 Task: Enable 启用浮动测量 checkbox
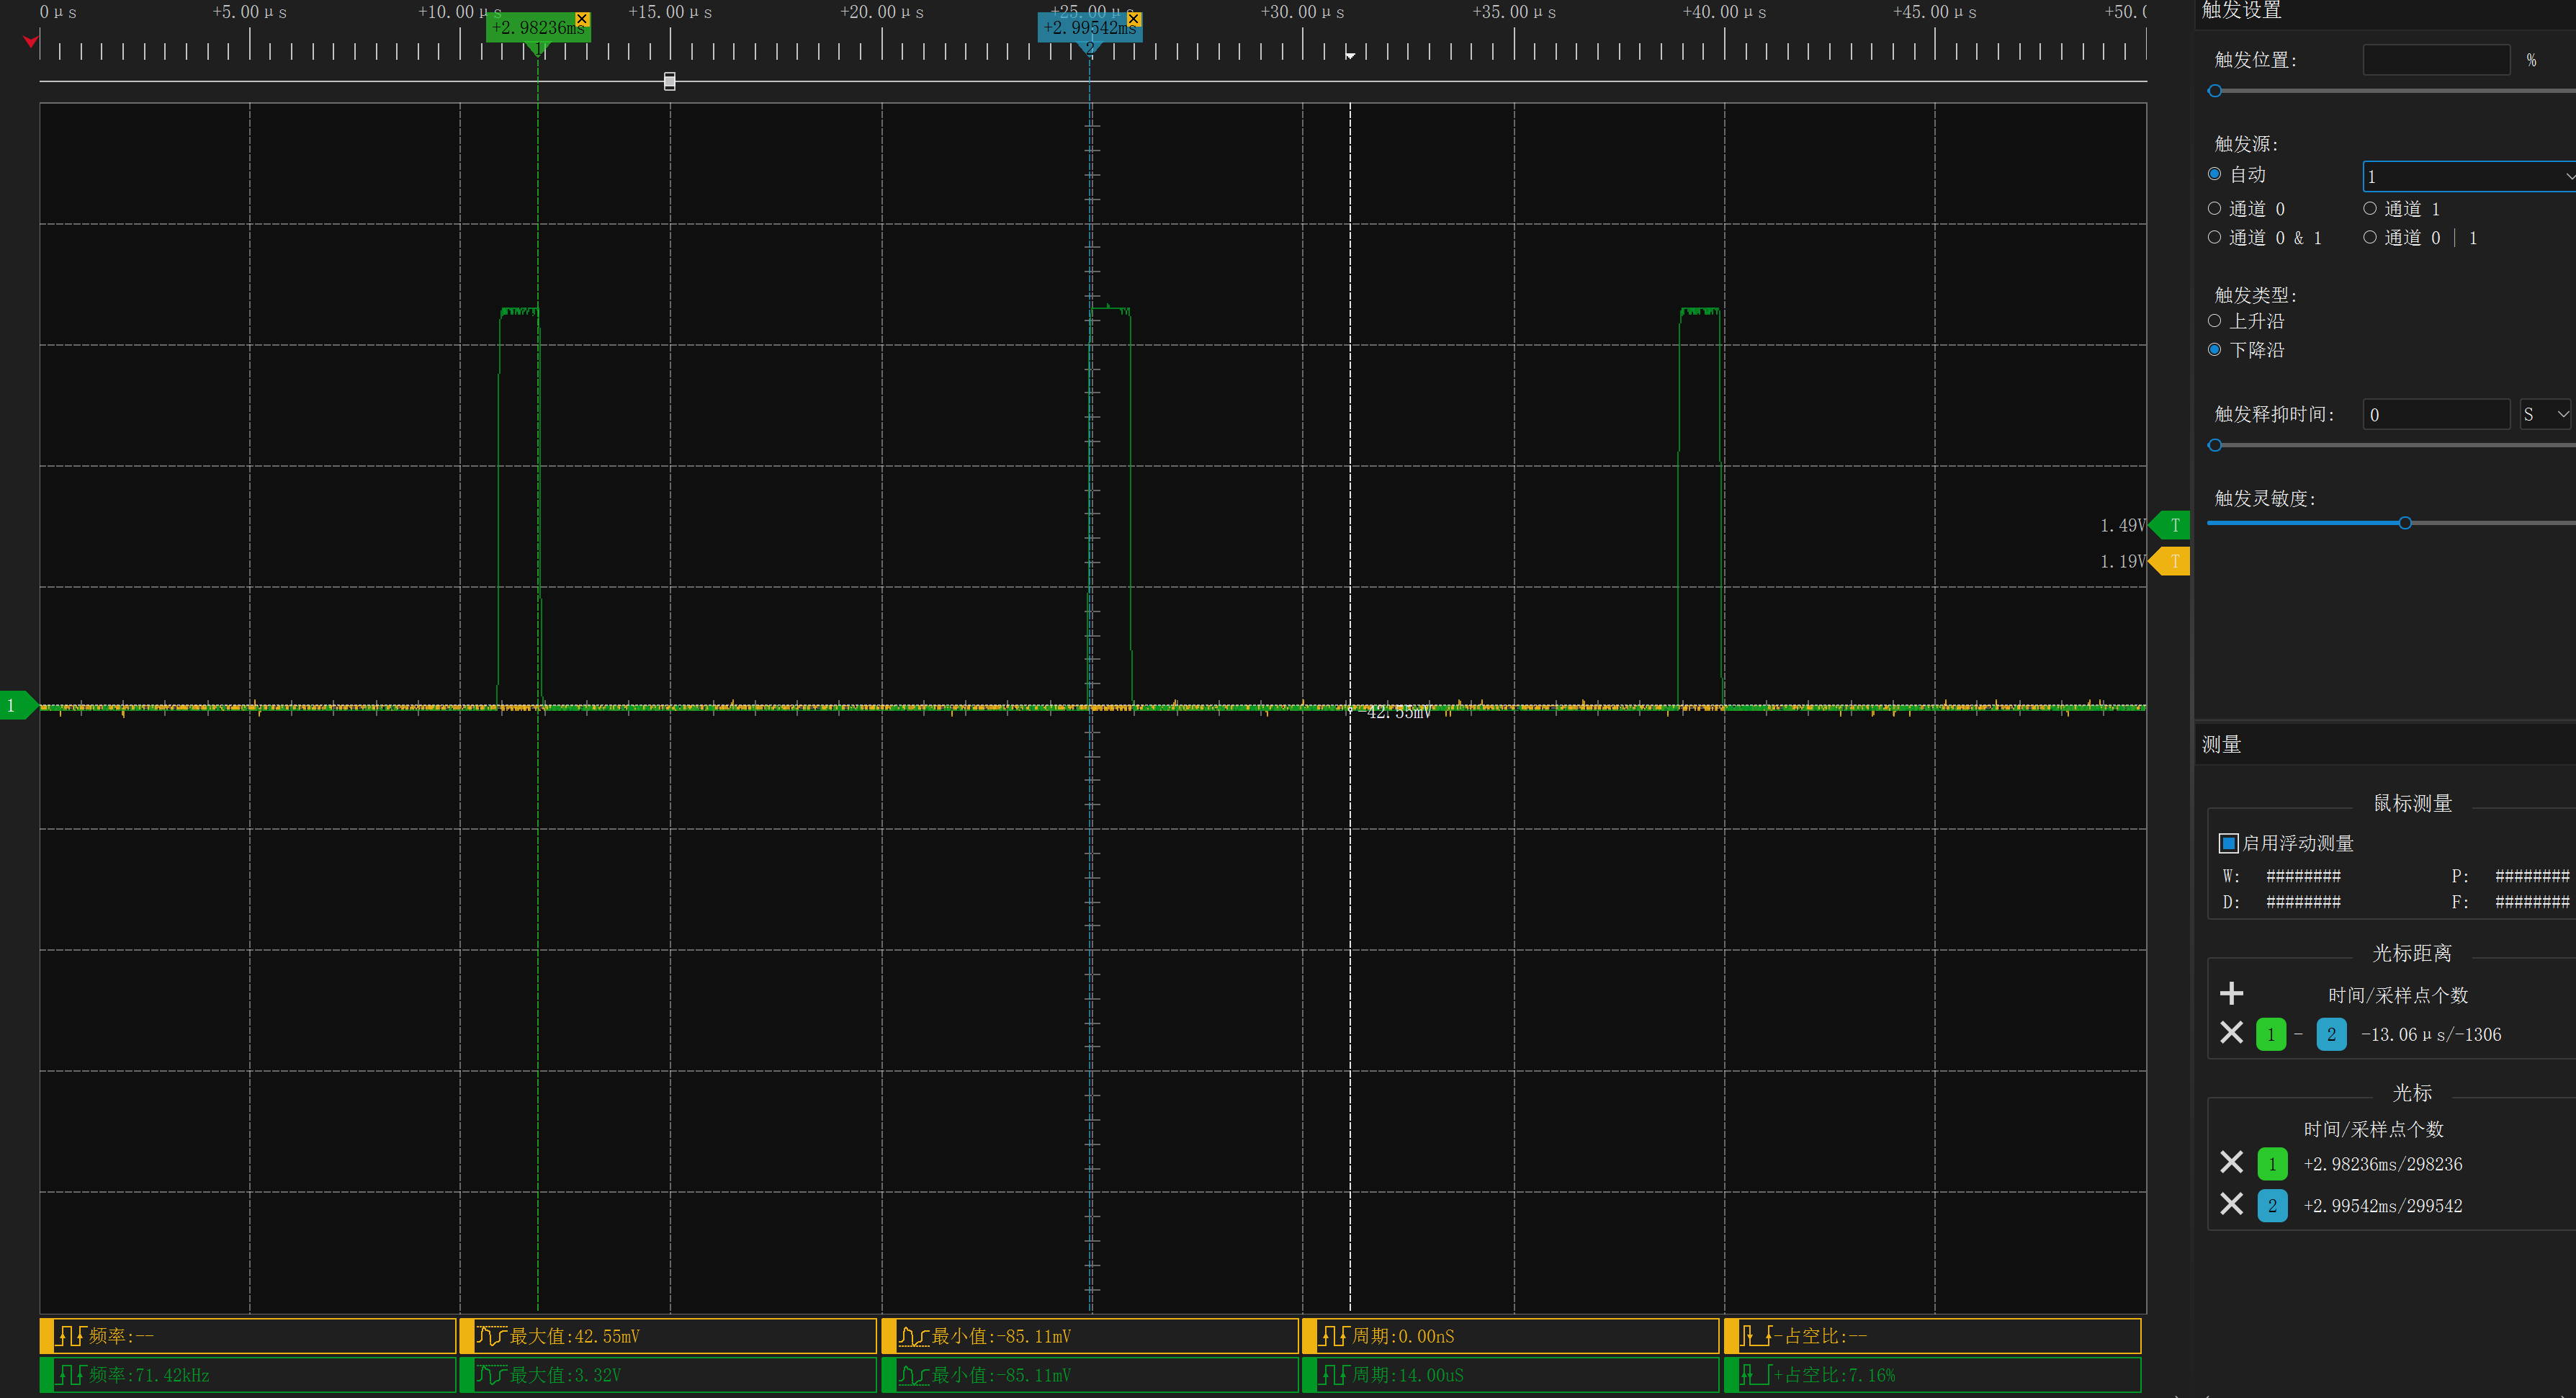click(2228, 843)
